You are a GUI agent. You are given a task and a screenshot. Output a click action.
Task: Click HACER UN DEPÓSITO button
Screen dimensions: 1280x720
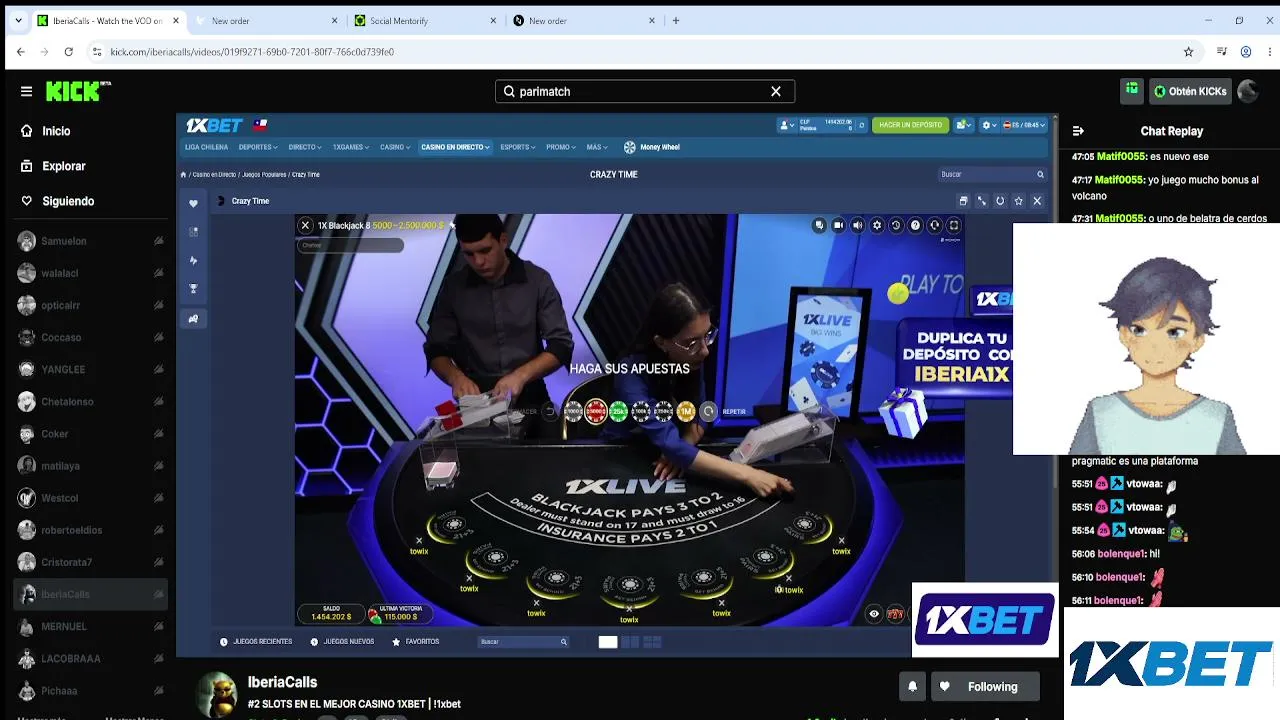910,125
